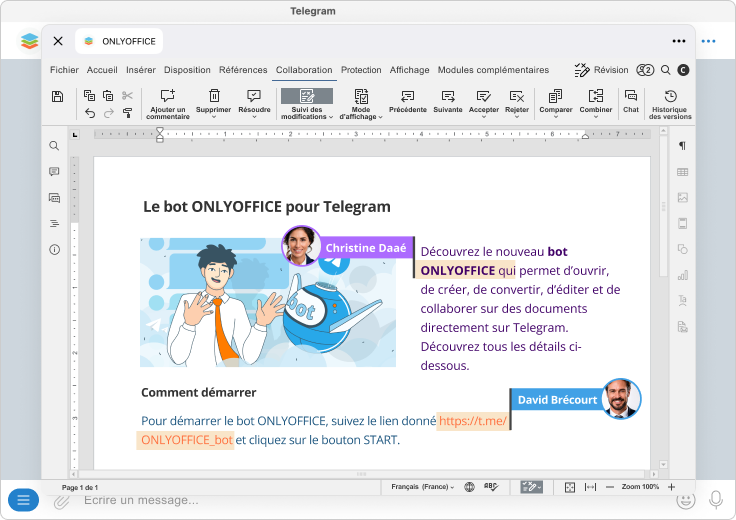The image size is (736, 520).
Task: Expand the Supprimer dropdown
Action: (214, 117)
